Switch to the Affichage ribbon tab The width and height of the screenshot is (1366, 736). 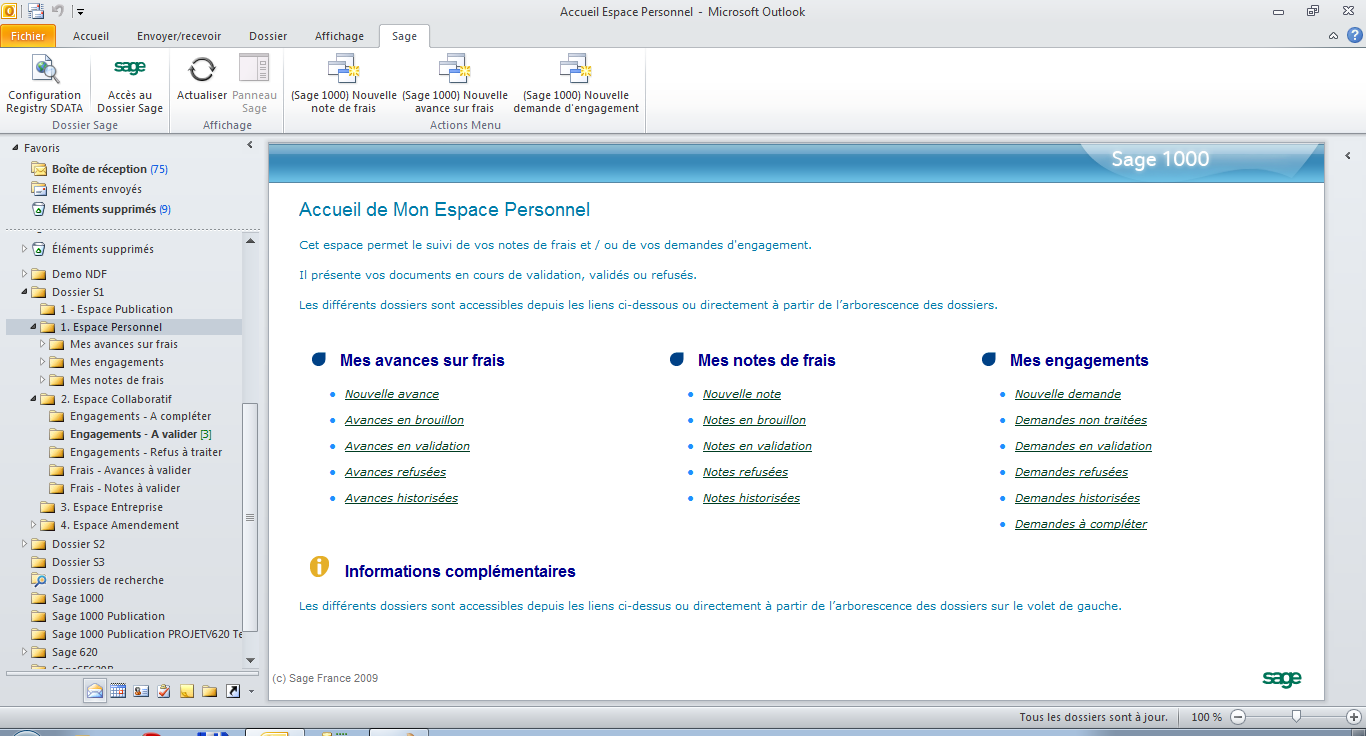click(340, 36)
